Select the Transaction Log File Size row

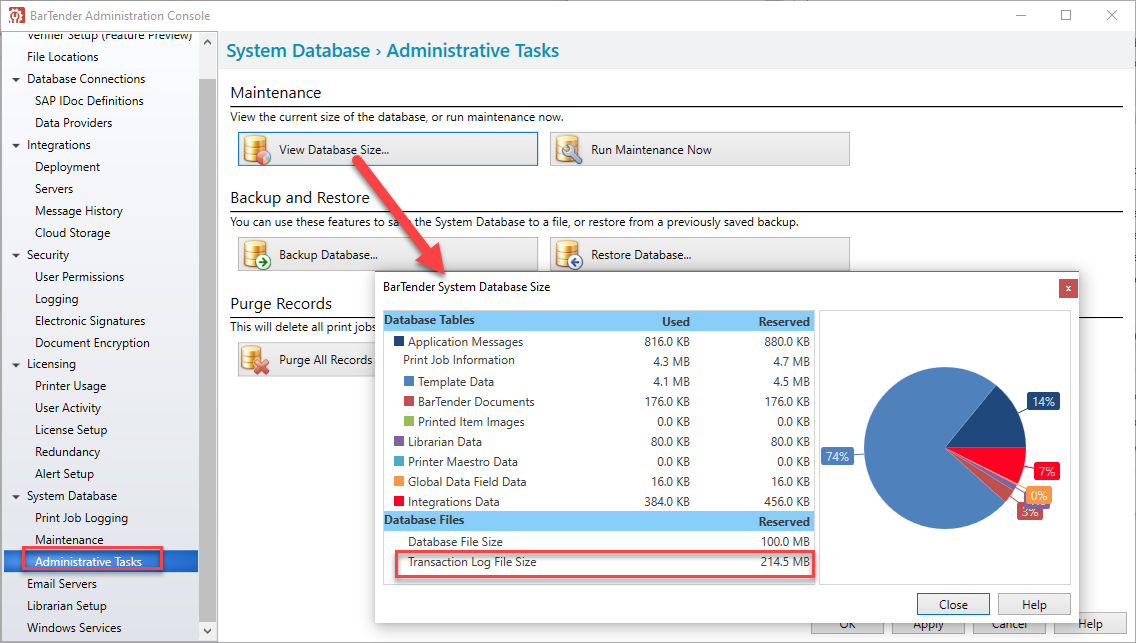pyautogui.click(x=606, y=562)
